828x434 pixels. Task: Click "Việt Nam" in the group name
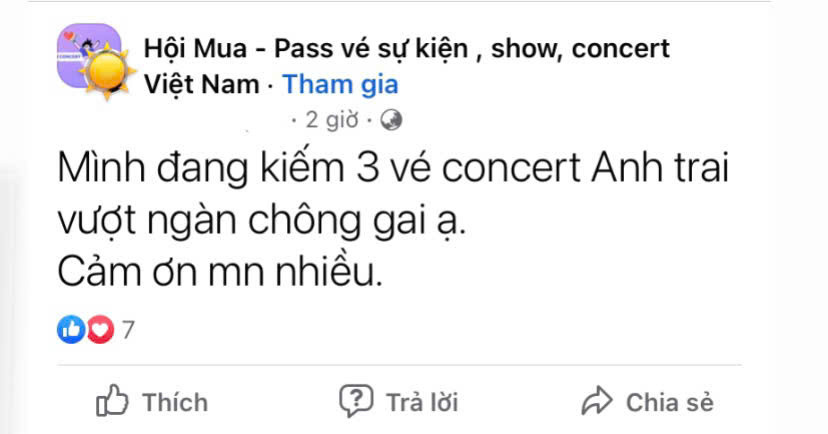[201, 83]
